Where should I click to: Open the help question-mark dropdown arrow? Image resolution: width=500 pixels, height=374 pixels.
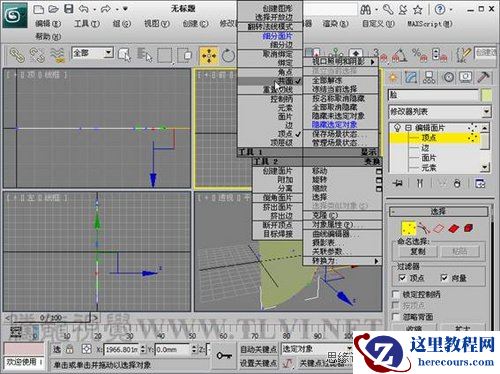coord(451,10)
